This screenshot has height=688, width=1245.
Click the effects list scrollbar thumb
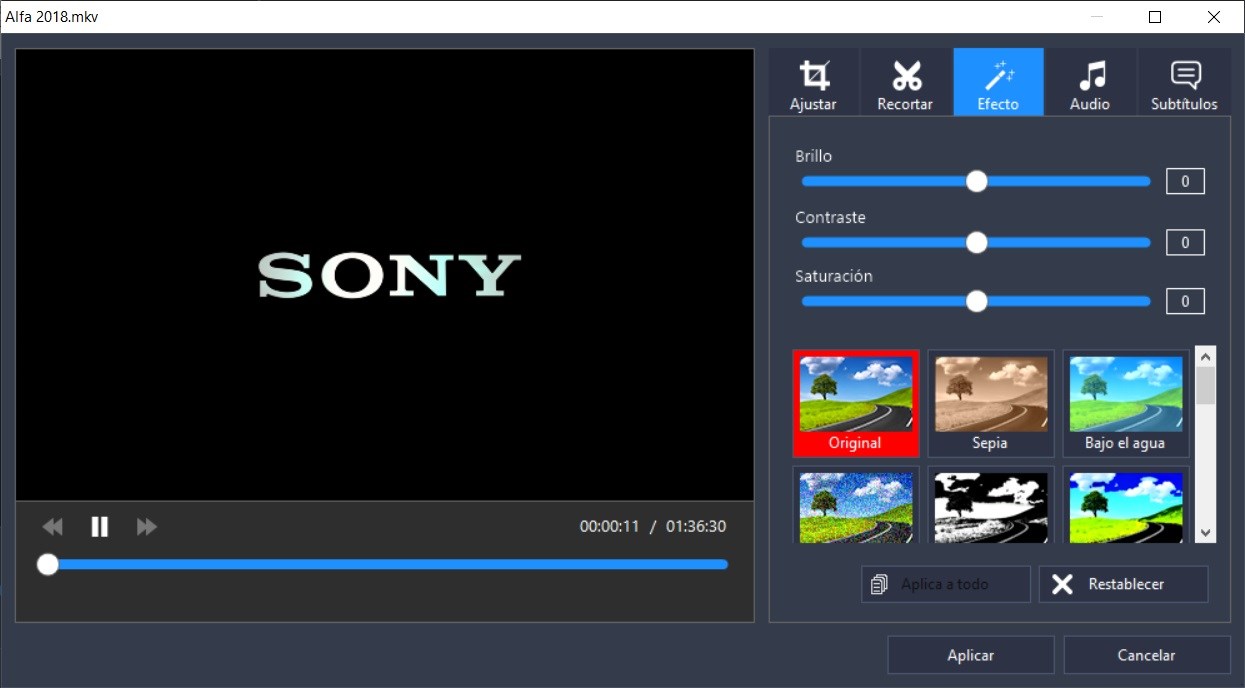tap(1206, 385)
